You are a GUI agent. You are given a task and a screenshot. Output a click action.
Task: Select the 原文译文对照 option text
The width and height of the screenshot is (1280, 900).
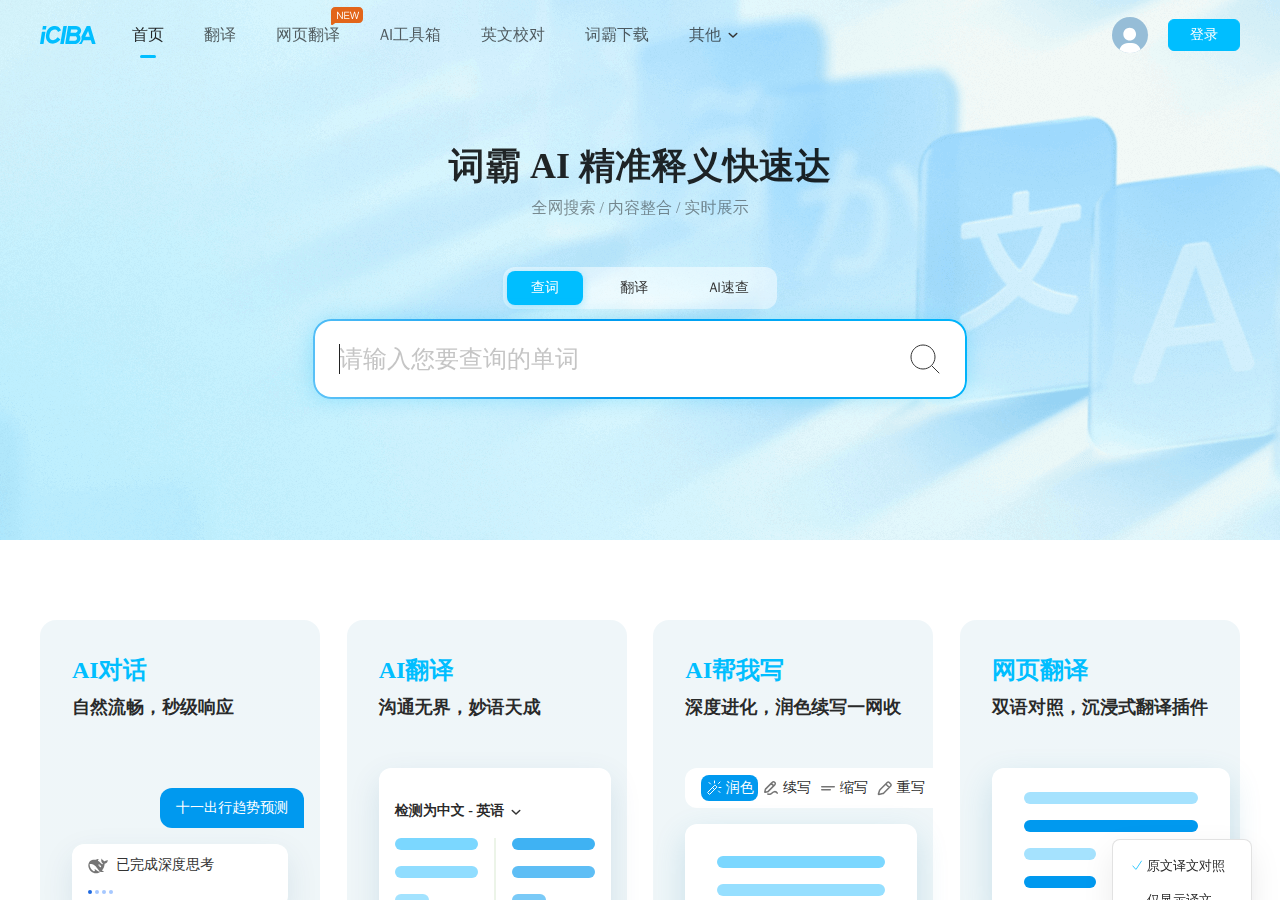coord(1186,866)
